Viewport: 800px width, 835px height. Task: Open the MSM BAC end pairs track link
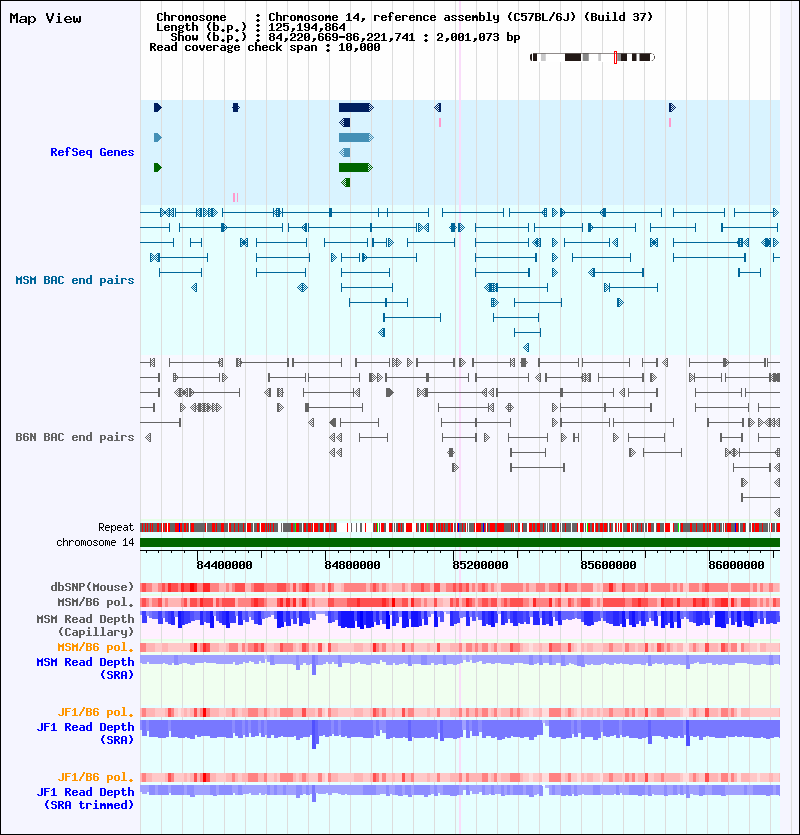pos(75,280)
